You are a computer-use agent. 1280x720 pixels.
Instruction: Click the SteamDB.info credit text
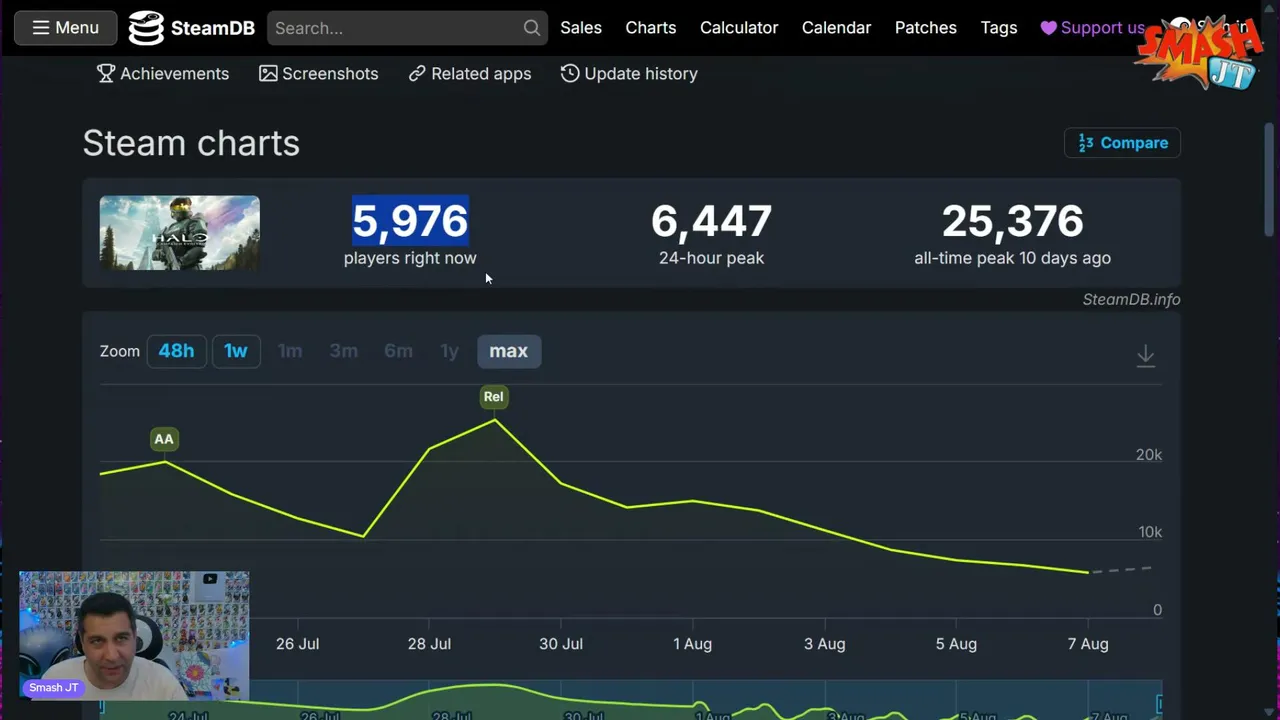pyautogui.click(x=1131, y=299)
